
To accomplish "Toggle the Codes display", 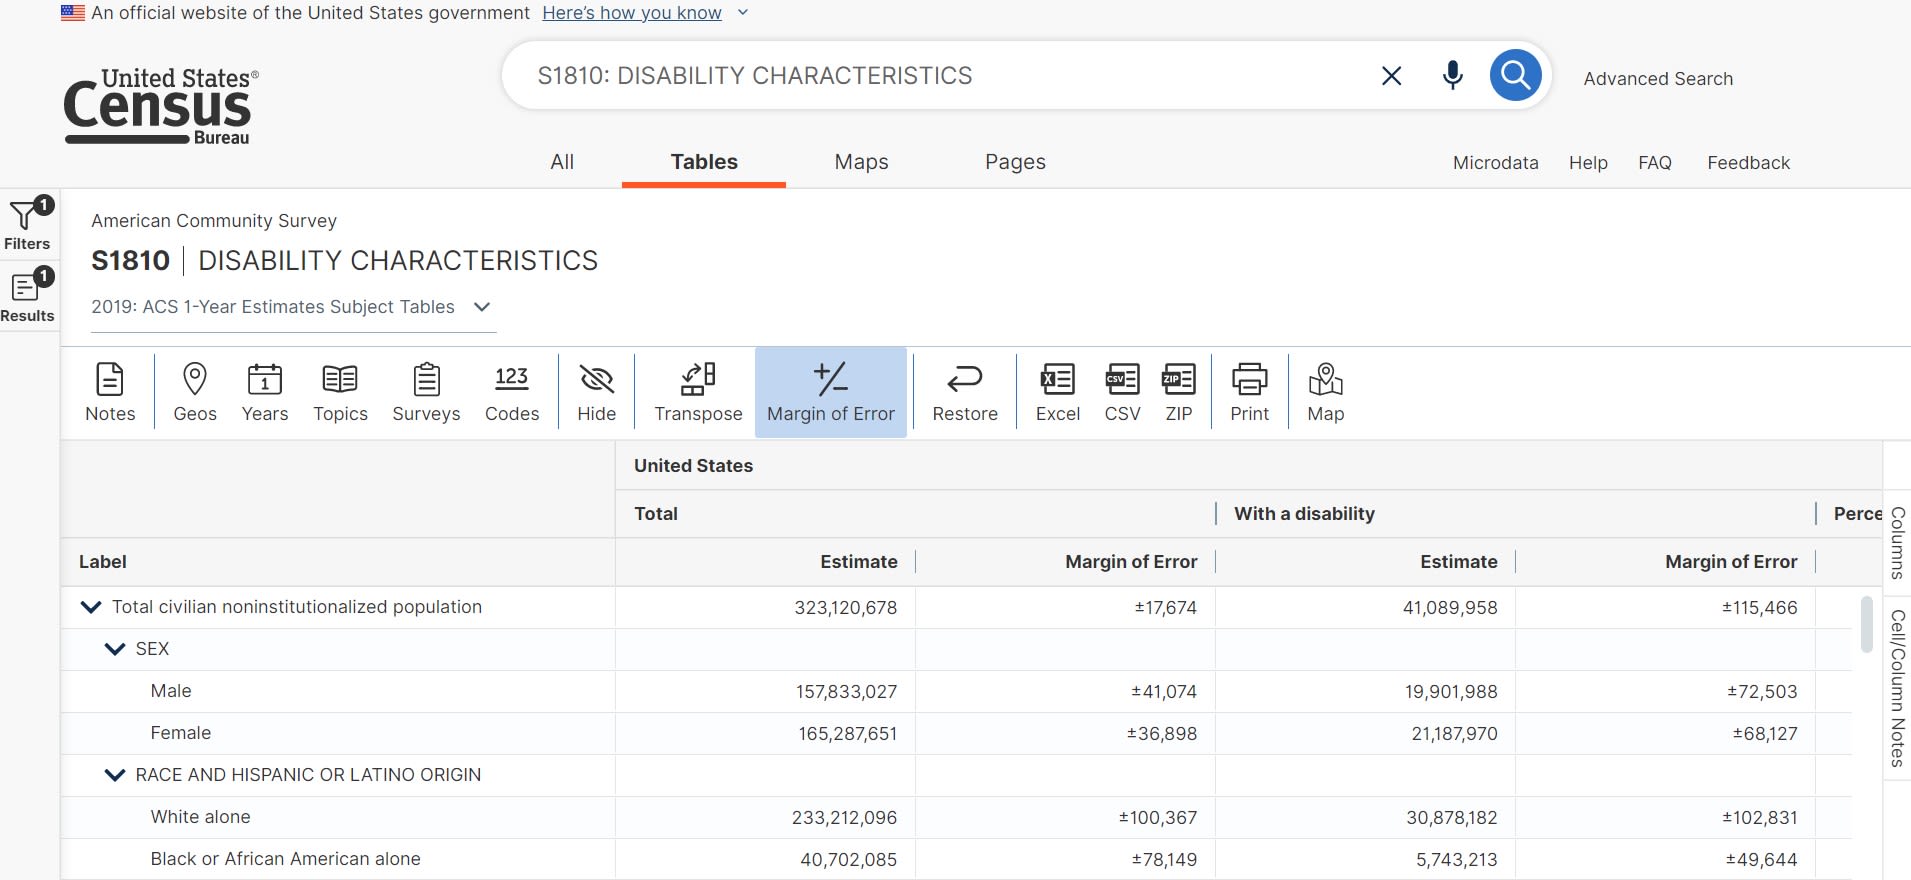I will pos(512,392).
